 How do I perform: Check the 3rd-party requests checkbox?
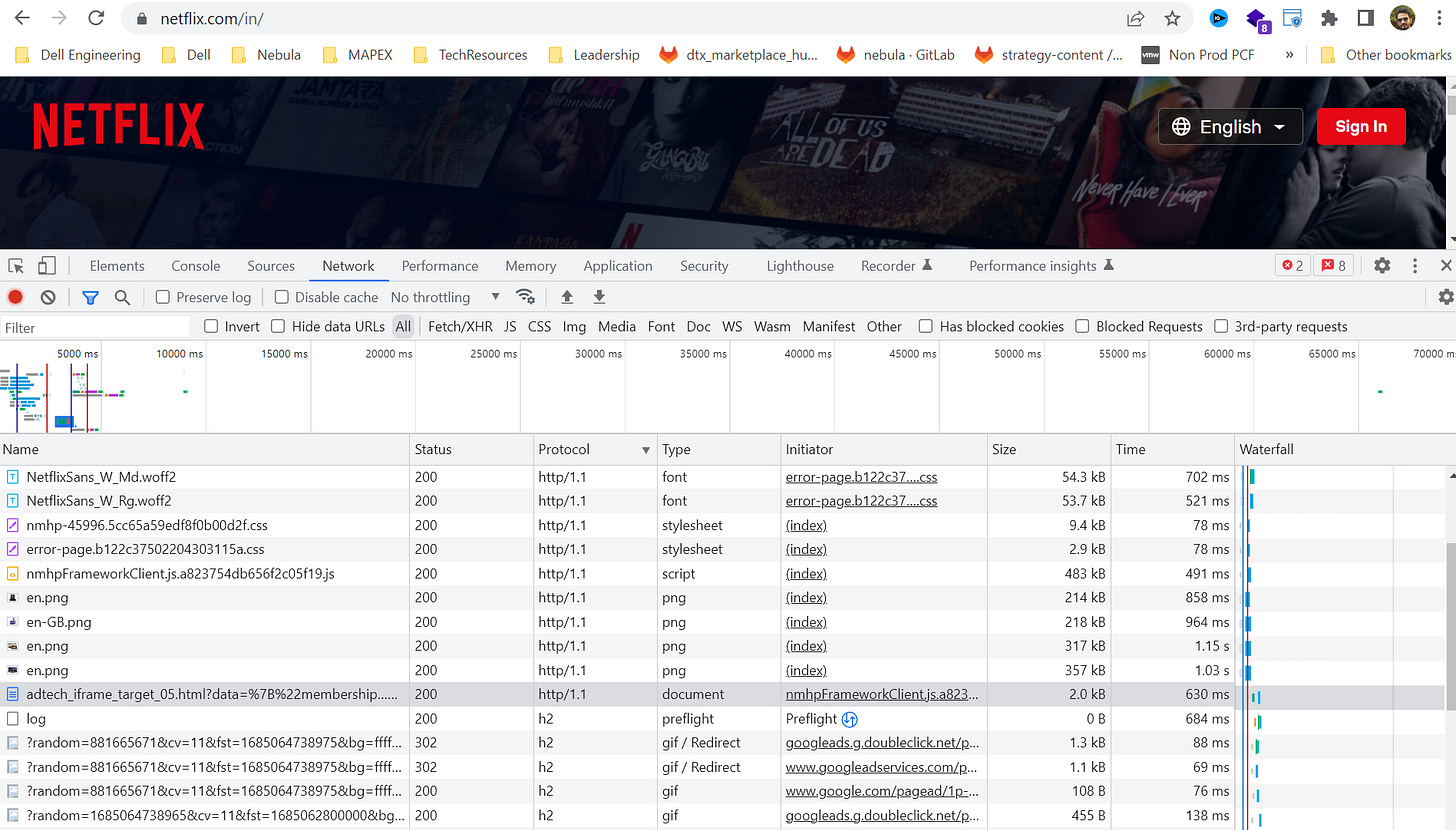point(1221,326)
